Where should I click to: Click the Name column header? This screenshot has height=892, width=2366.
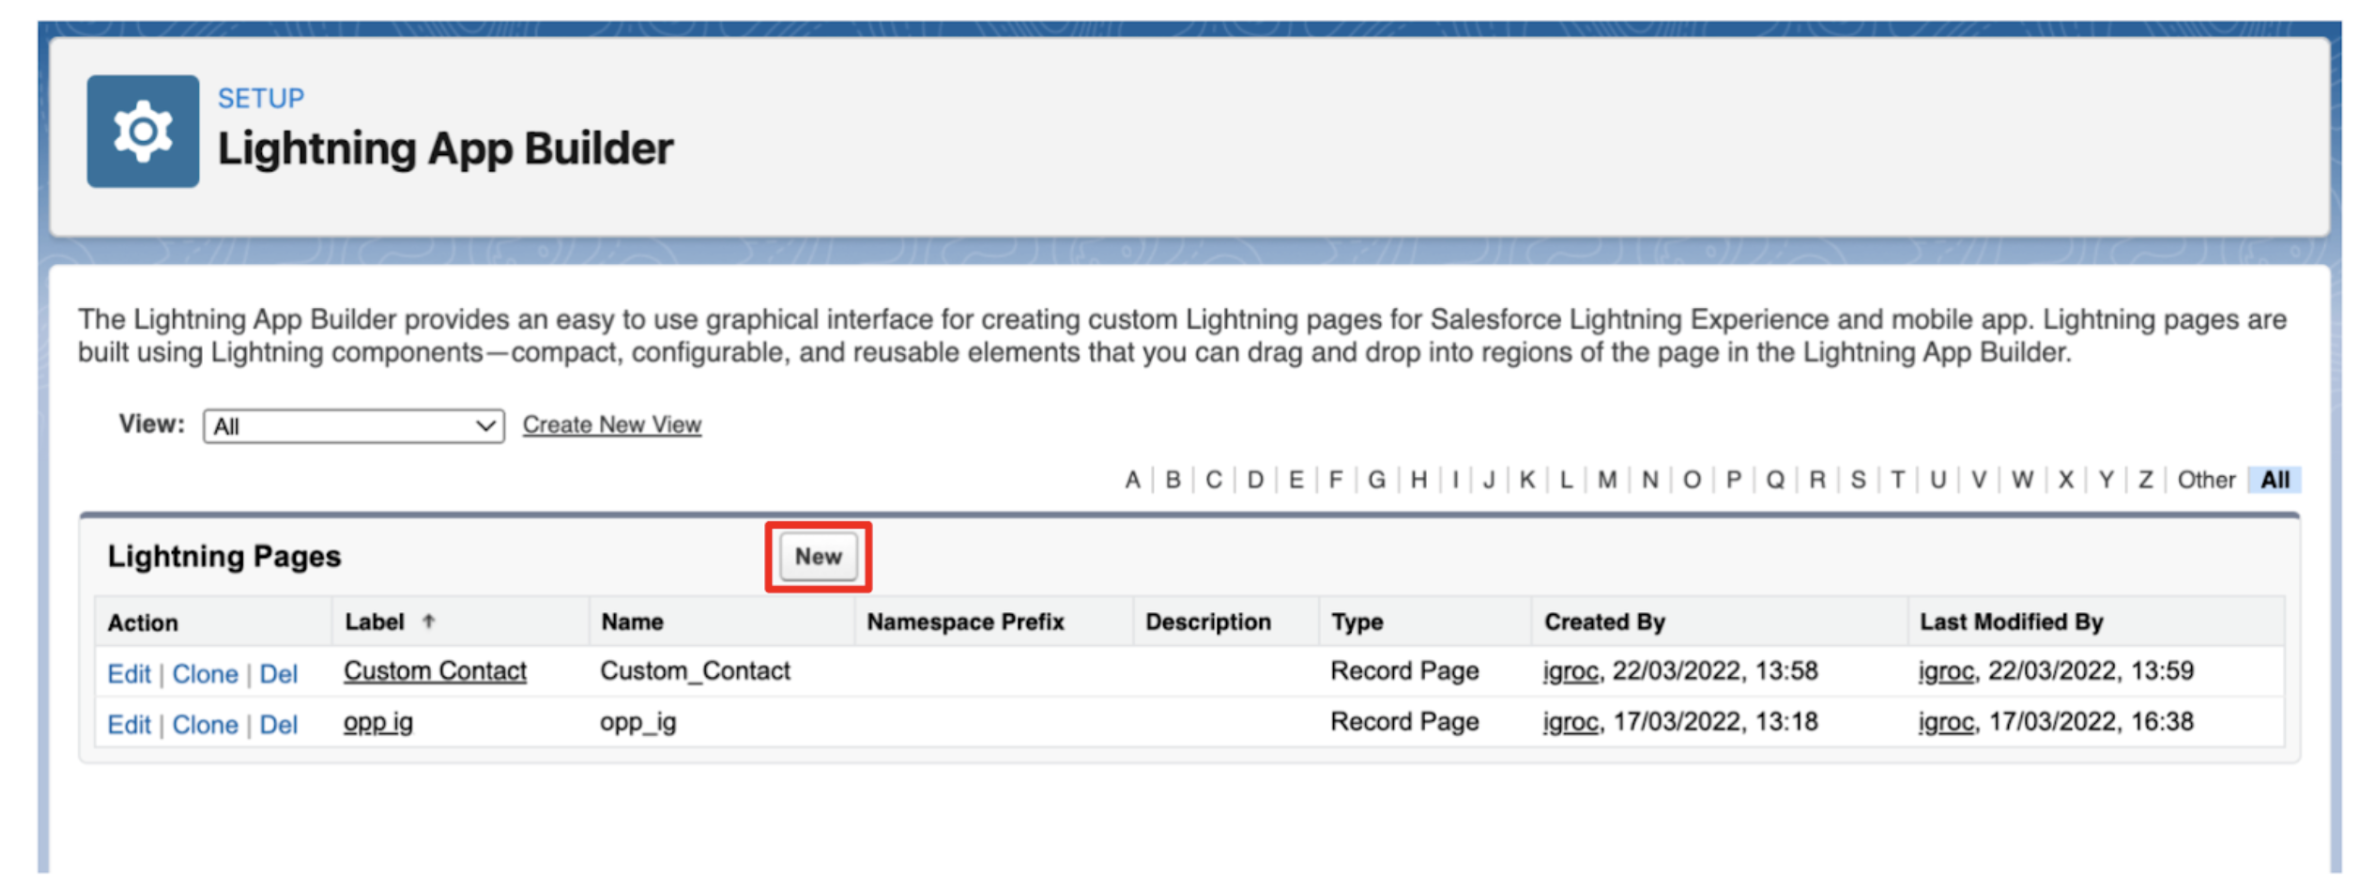pyautogui.click(x=632, y=622)
